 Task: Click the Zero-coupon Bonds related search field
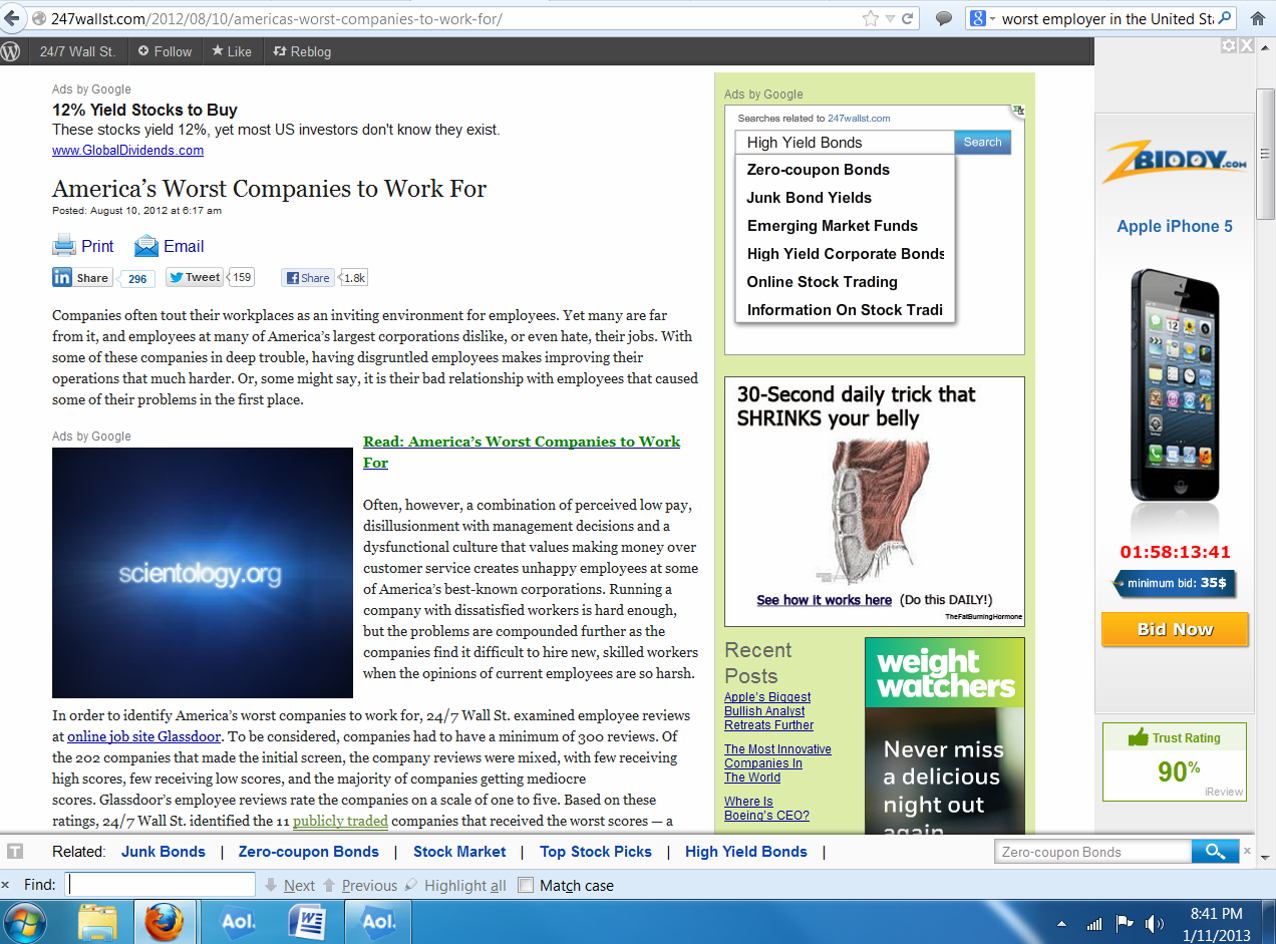point(1093,852)
